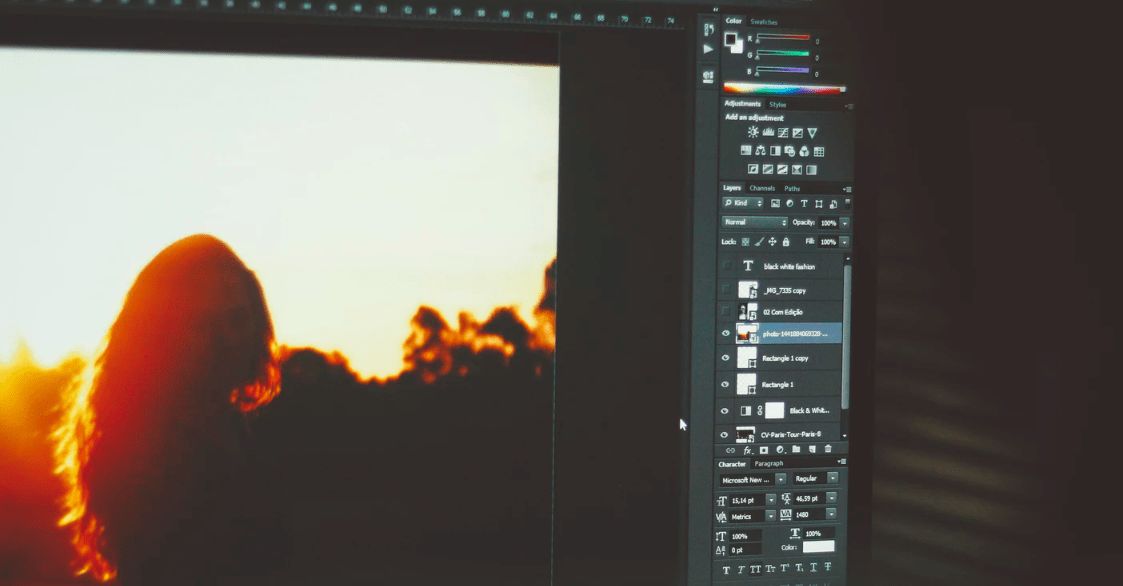Screen dimensions: 1123x586
Task: Add a Brightness/Contrast adjustment
Action: tap(753, 132)
